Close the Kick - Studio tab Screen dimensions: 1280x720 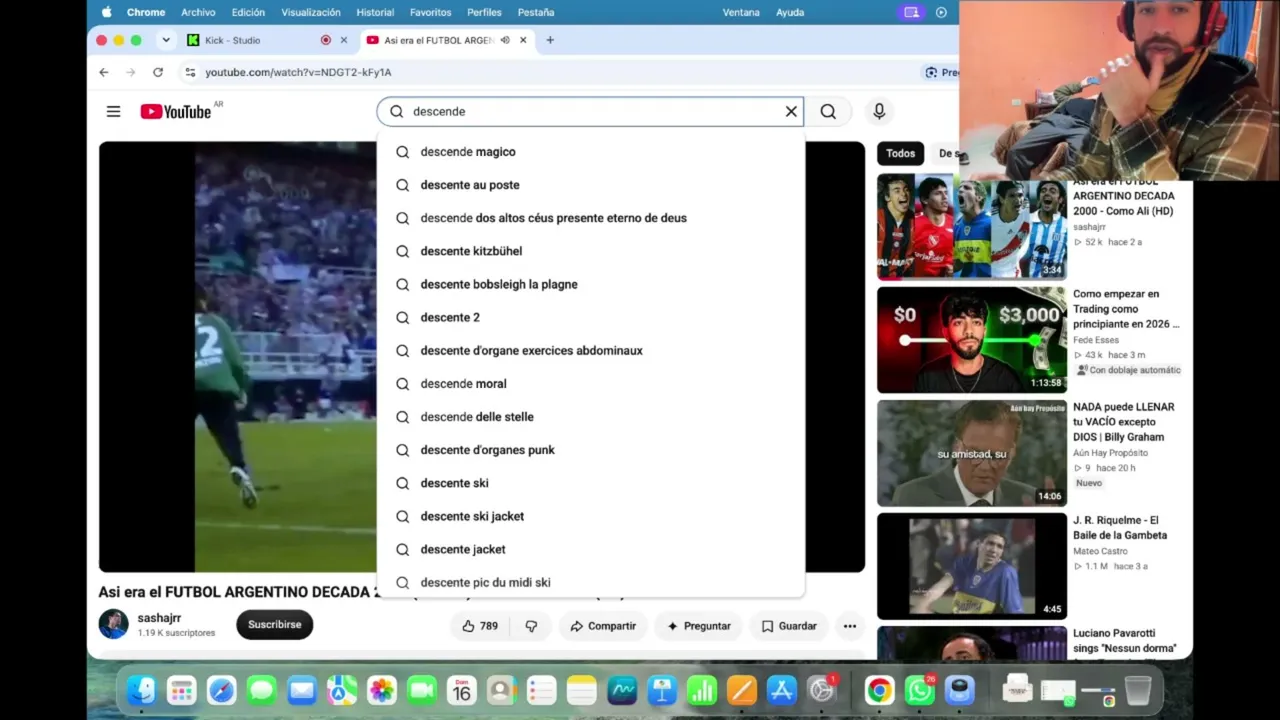click(x=344, y=40)
